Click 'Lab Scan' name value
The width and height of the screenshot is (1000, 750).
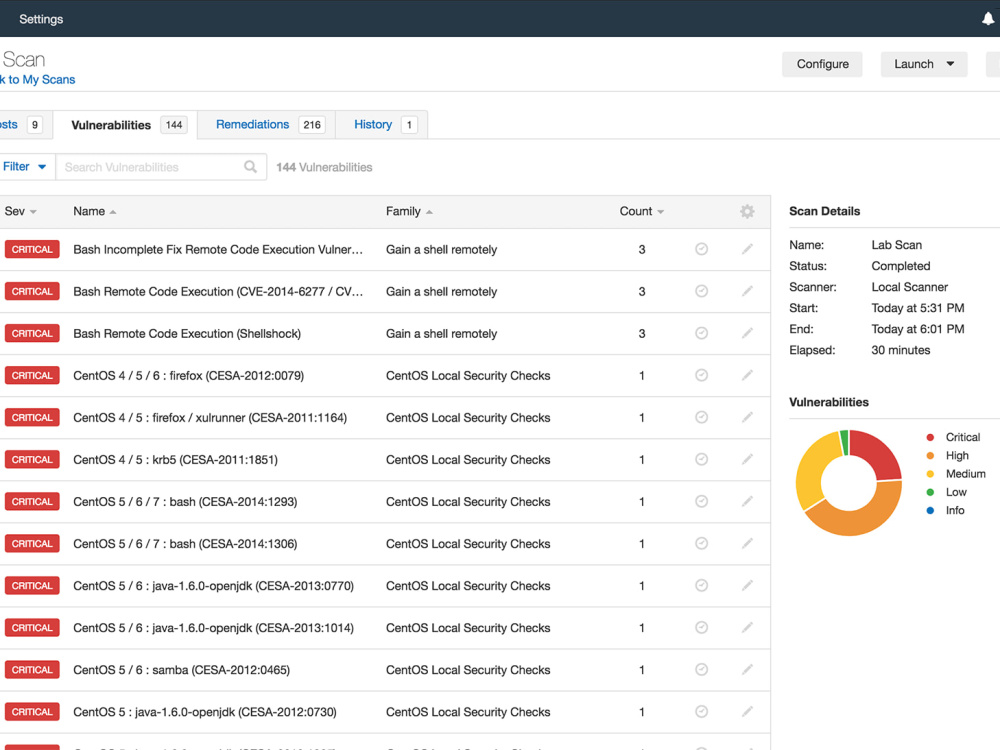click(896, 245)
